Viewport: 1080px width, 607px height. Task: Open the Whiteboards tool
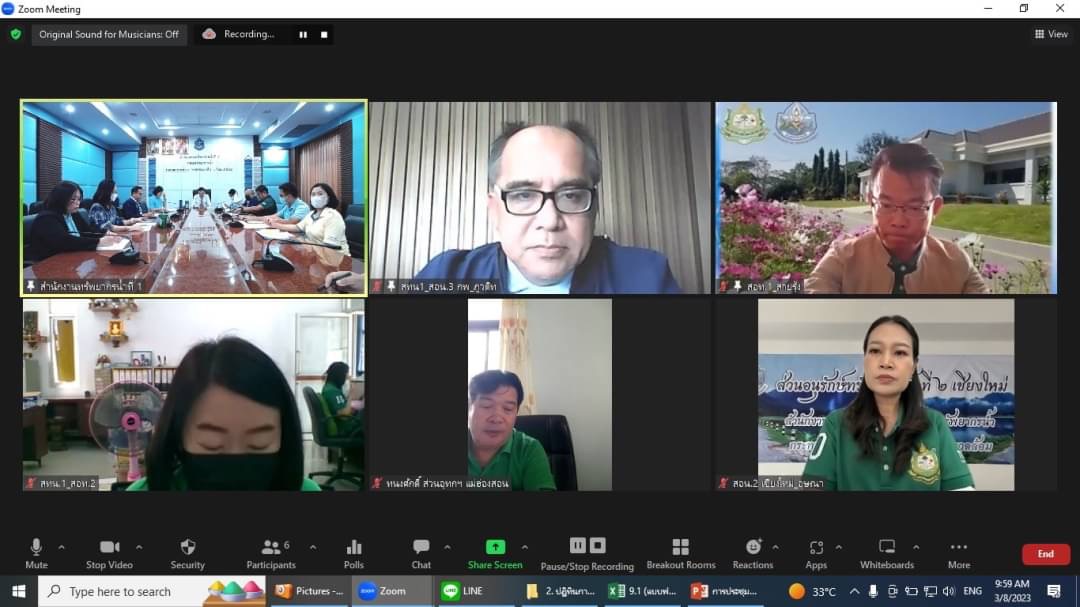click(x=886, y=554)
